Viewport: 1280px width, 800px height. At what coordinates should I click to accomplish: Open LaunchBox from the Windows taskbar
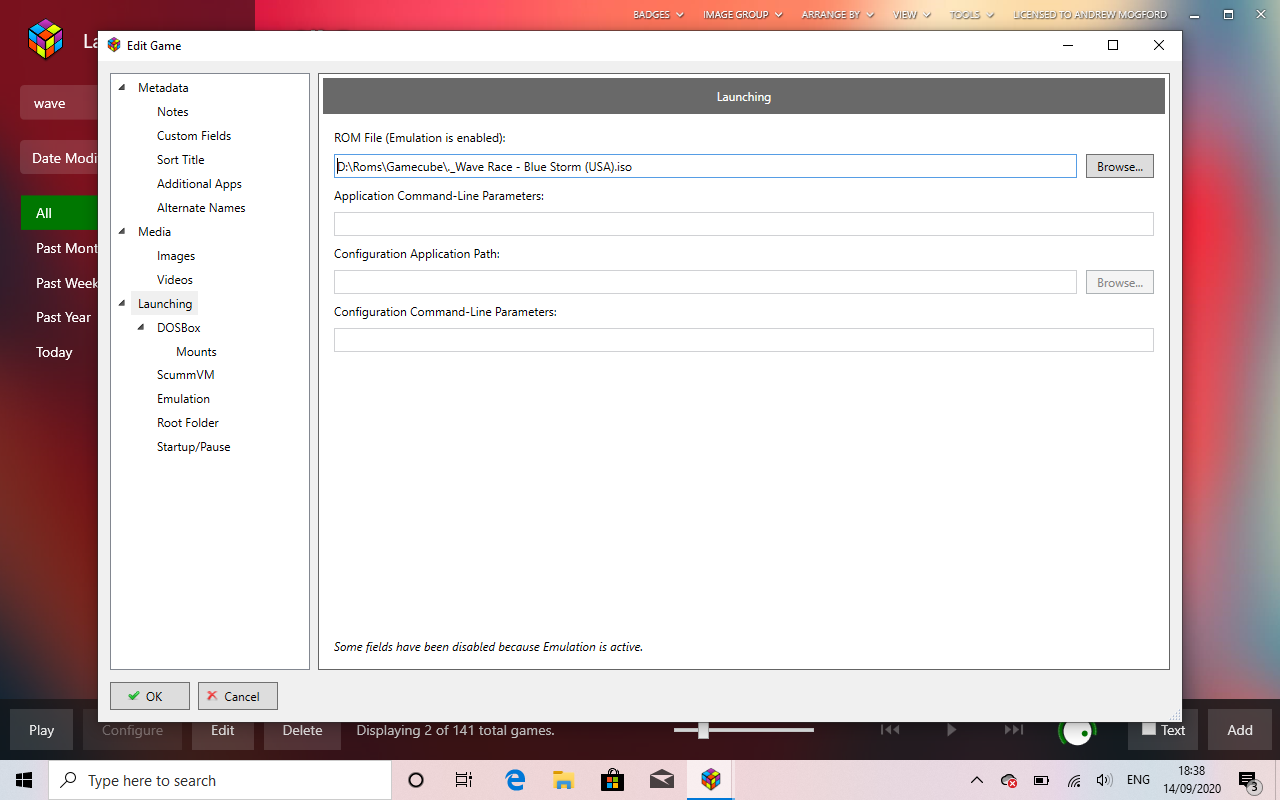[711, 780]
